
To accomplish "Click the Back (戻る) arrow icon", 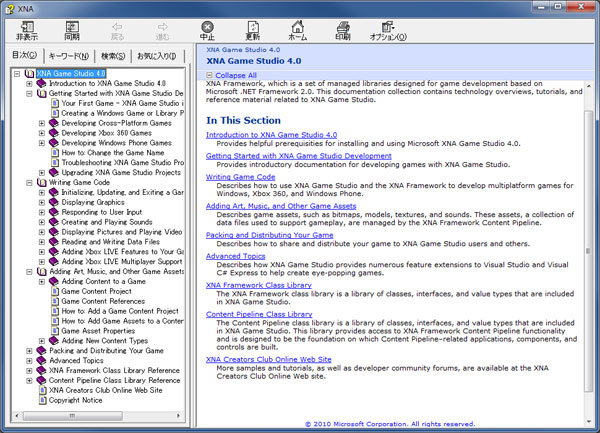I will [117, 26].
